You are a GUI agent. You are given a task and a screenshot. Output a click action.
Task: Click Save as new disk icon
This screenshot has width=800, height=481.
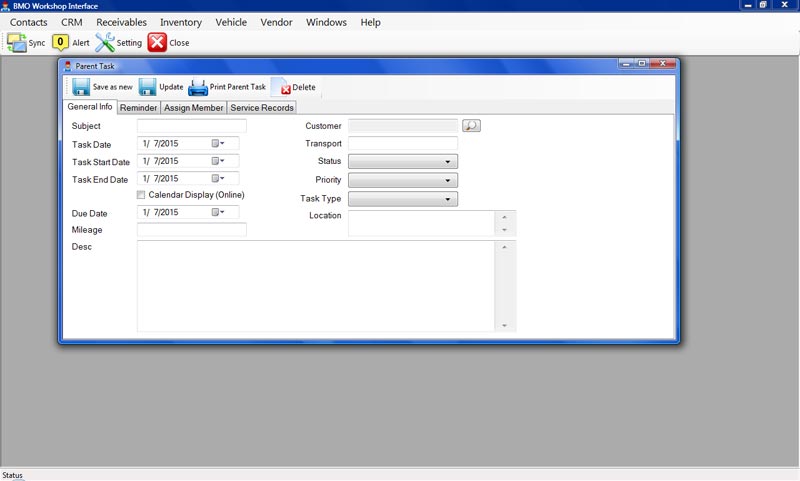click(81, 87)
